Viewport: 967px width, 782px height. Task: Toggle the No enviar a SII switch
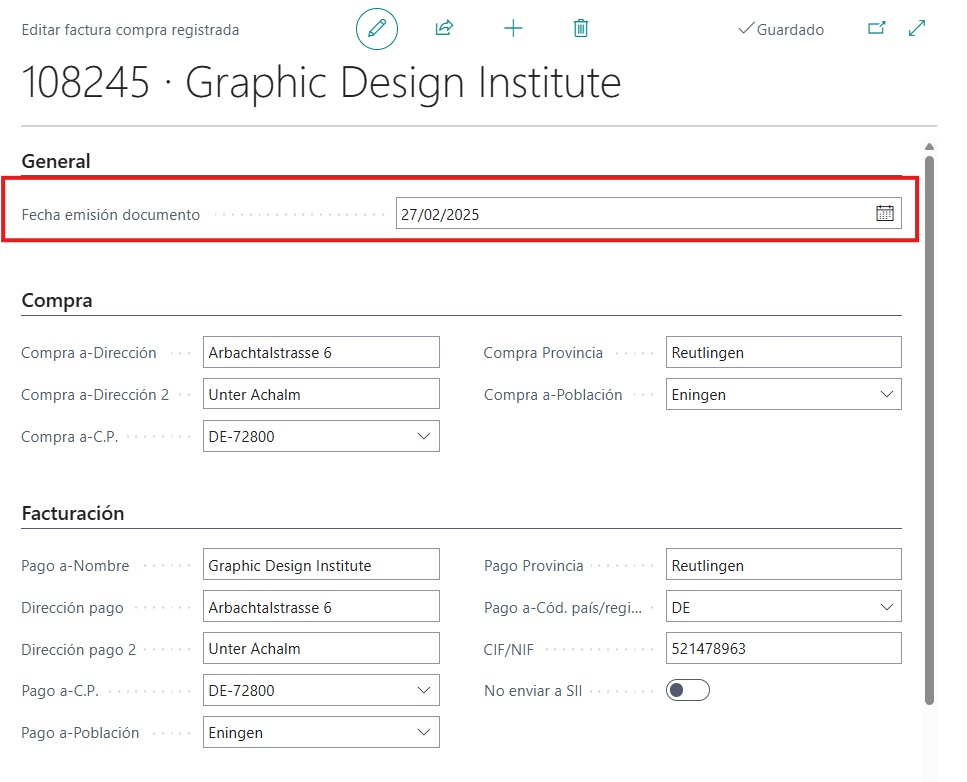point(687,690)
